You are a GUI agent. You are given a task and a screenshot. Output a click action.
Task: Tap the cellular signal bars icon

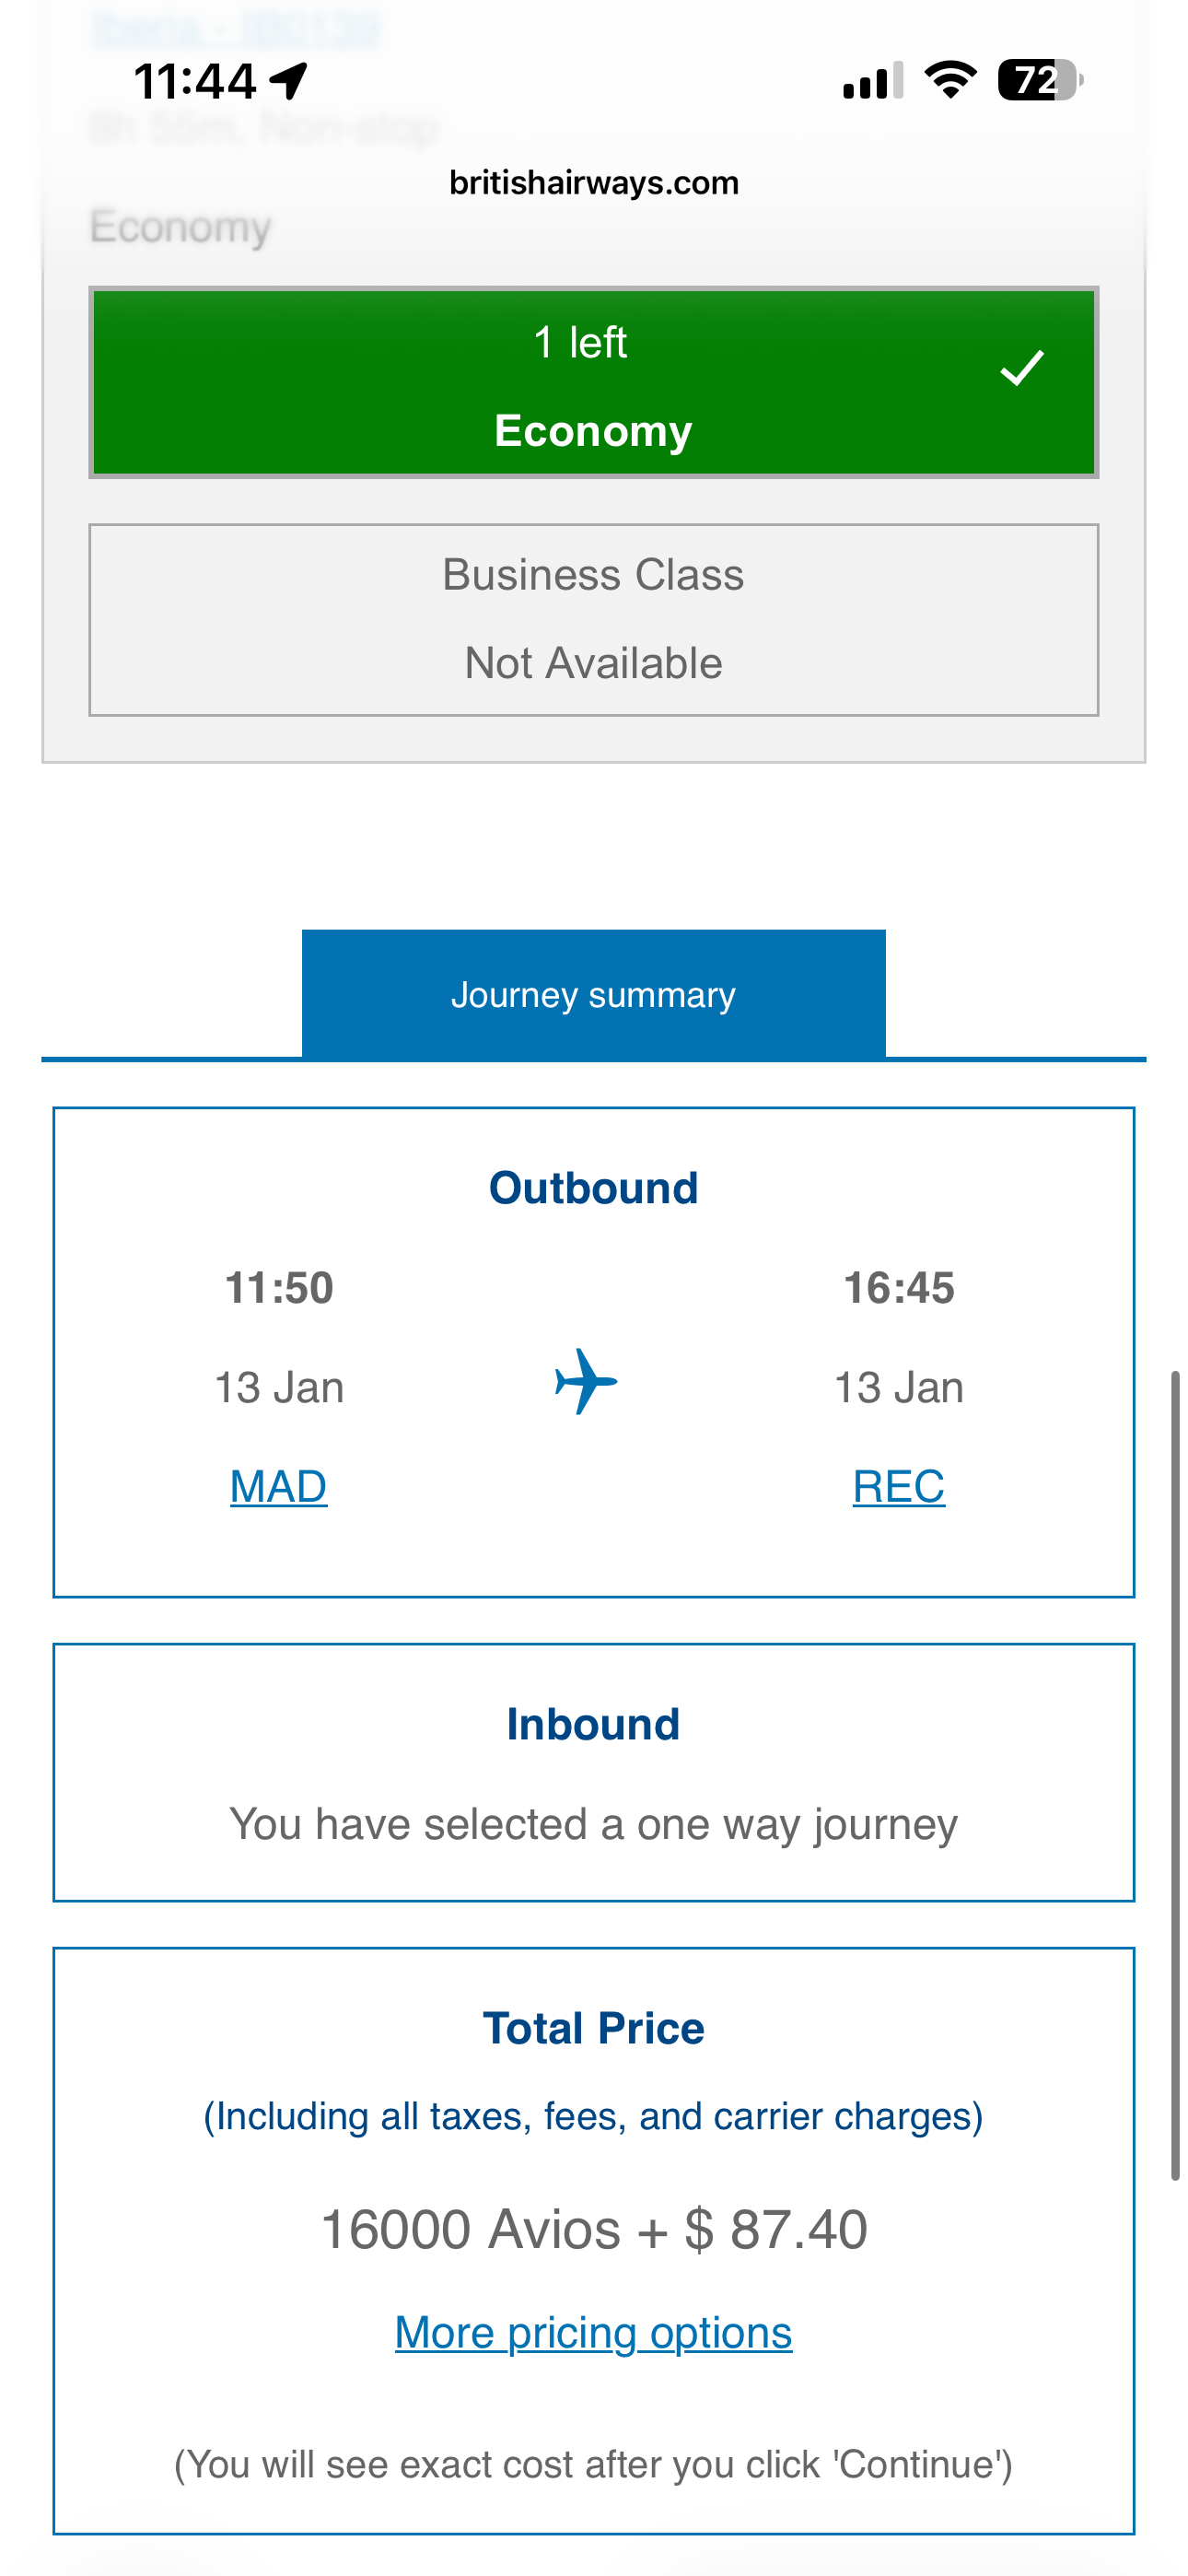(872, 81)
